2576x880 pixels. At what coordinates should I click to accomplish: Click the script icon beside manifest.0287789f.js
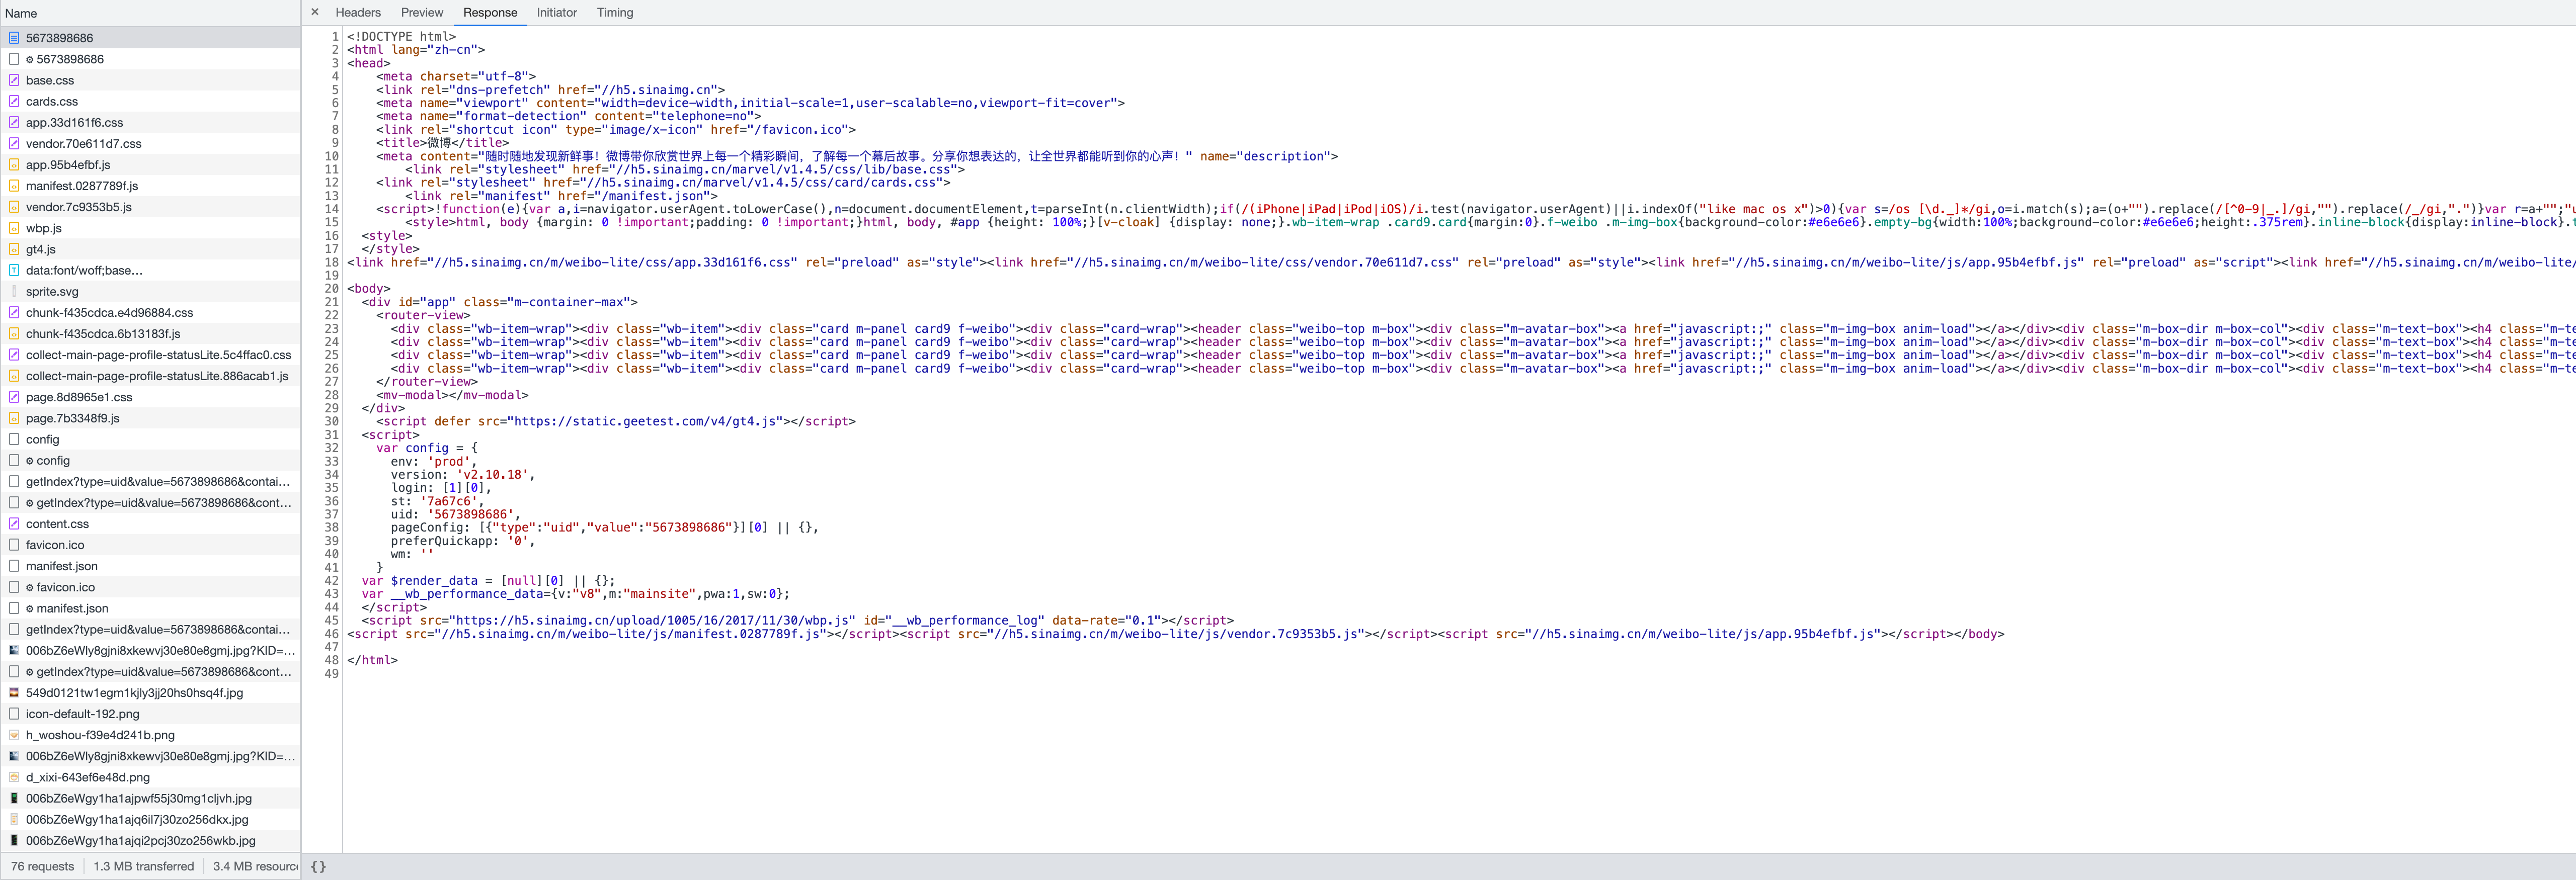[x=14, y=186]
